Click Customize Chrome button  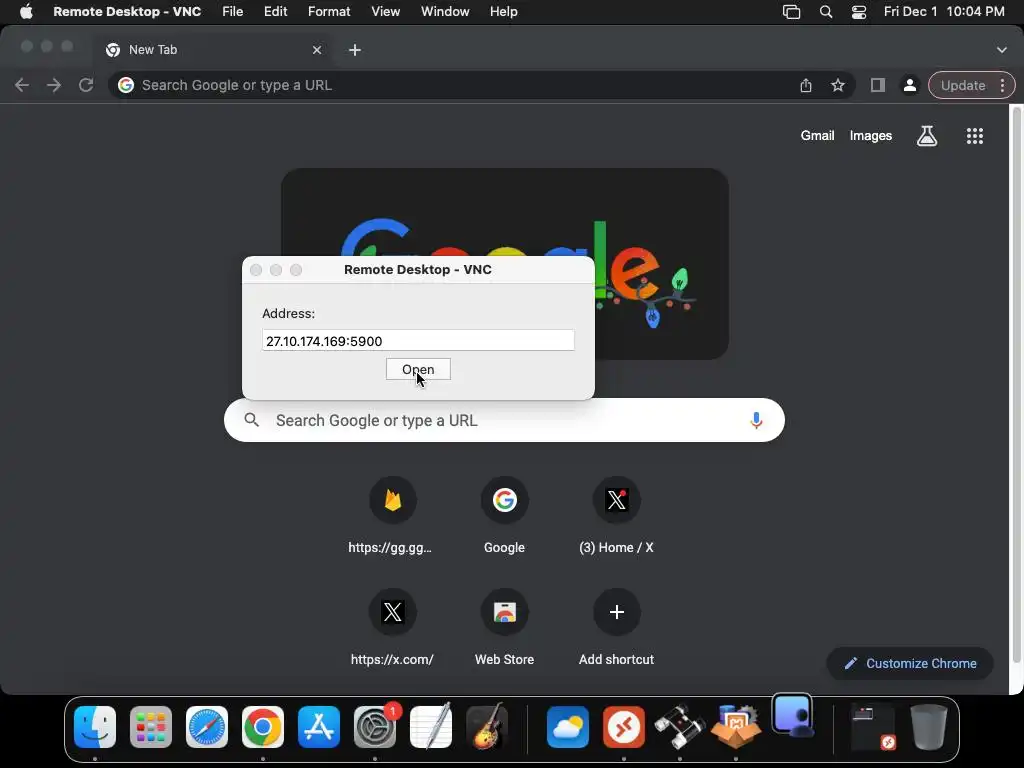[910, 663]
